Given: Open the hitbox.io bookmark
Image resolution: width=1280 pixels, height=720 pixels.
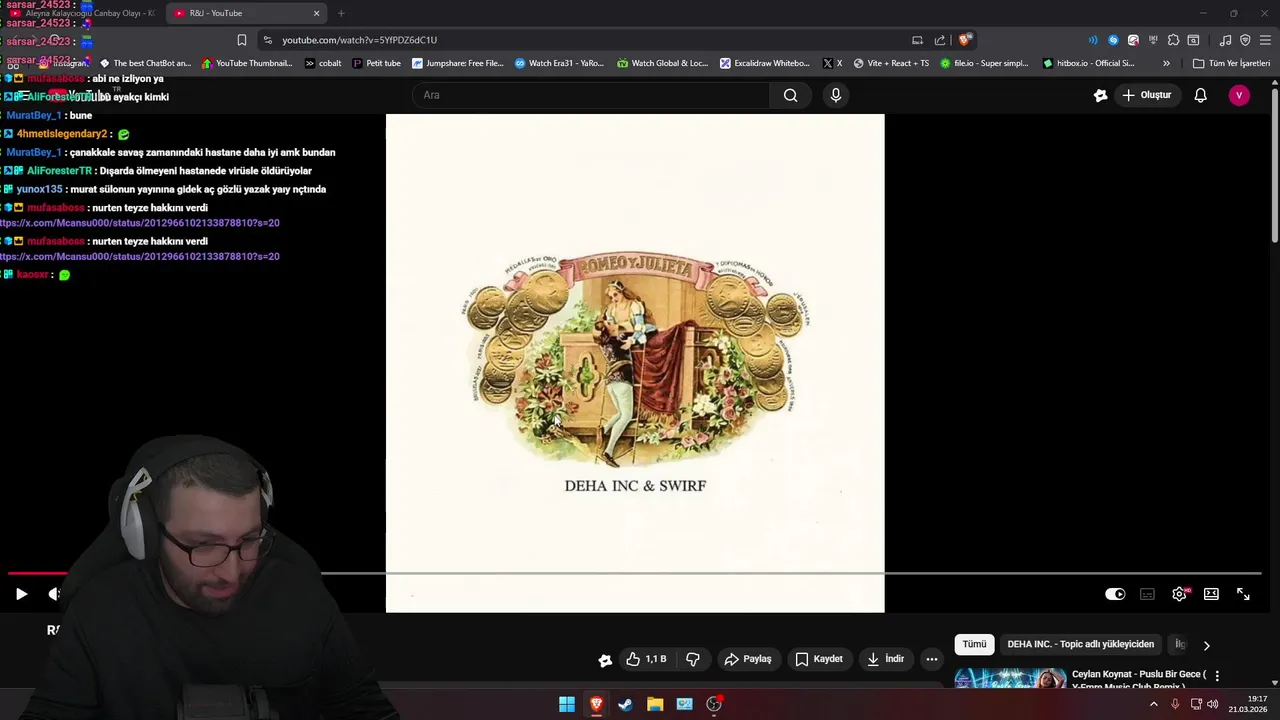Looking at the screenshot, I should tap(1088, 63).
